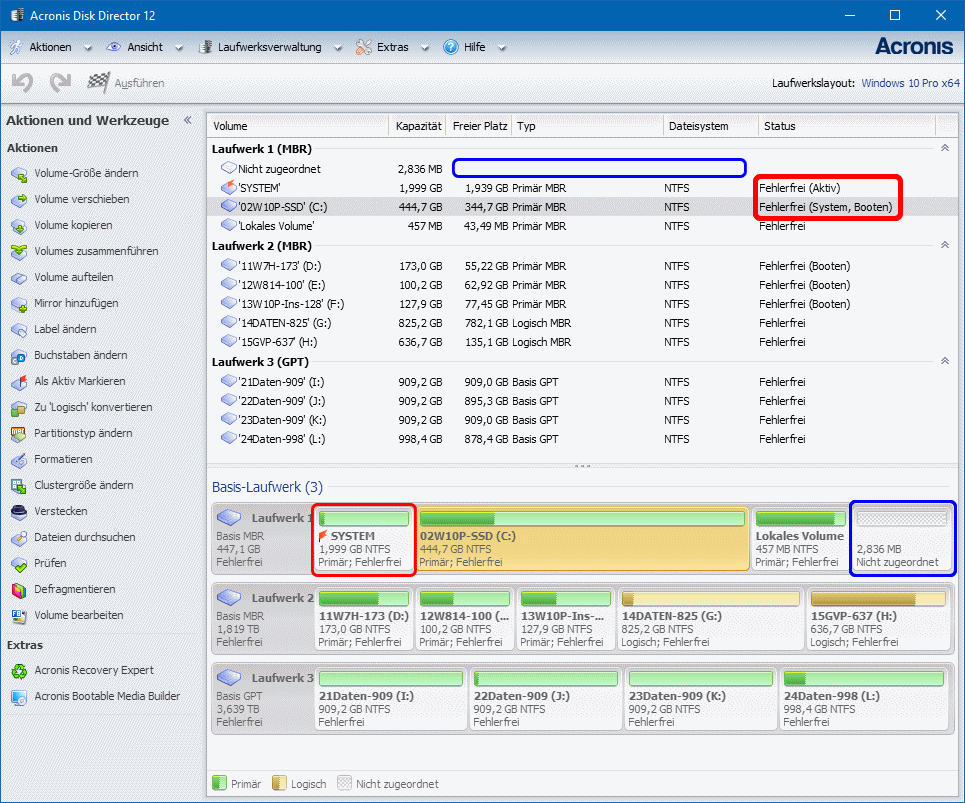The width and height of the screenshot is (965, 803).
Task: Collapse the Laufwerk 2 (MBR) group
Action: coord(944,245)
